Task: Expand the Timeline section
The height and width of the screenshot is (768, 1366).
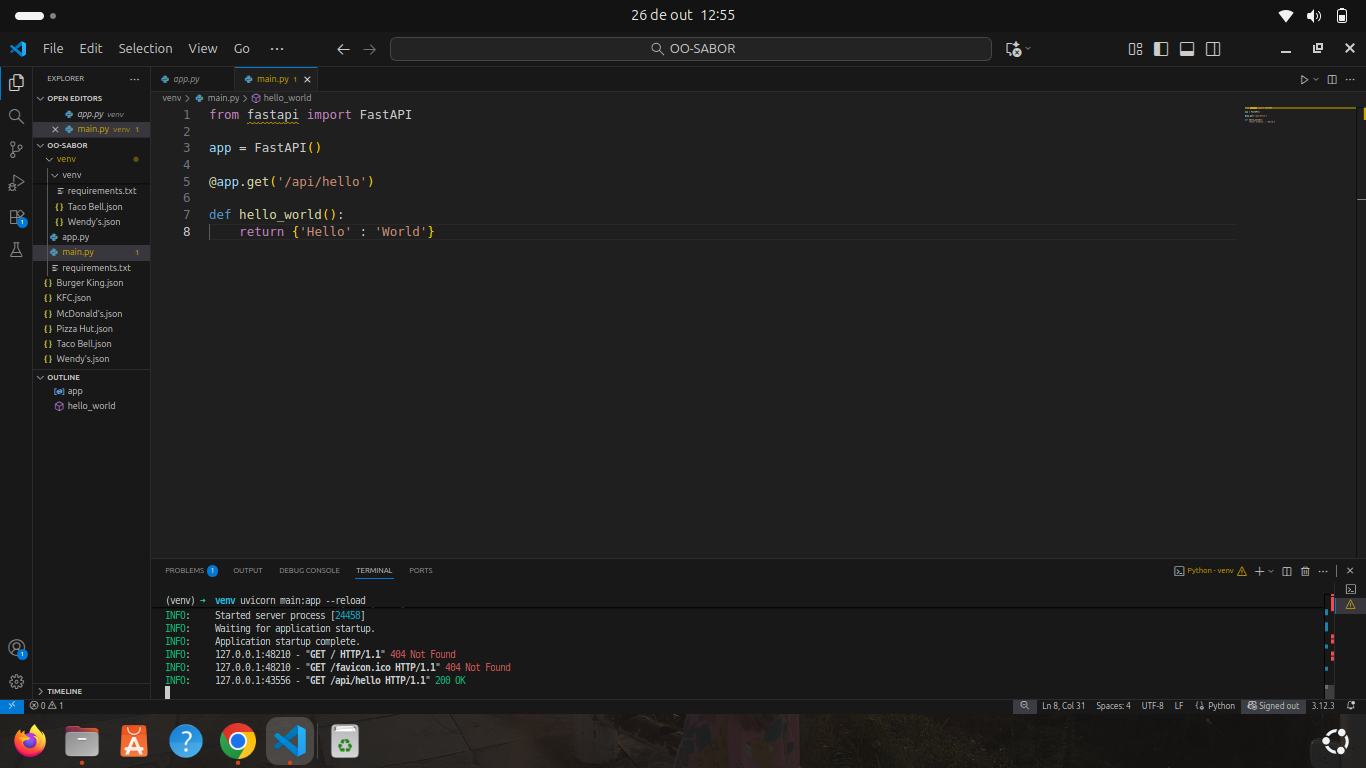Action: point(64,691)
